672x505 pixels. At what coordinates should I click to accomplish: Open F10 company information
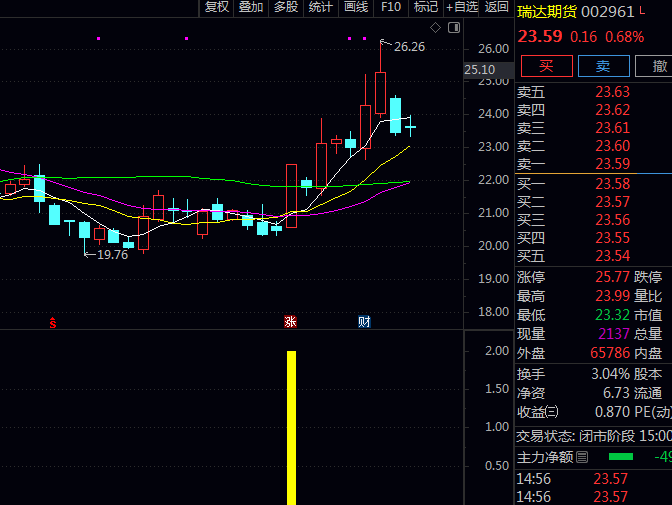click(391, 7)
